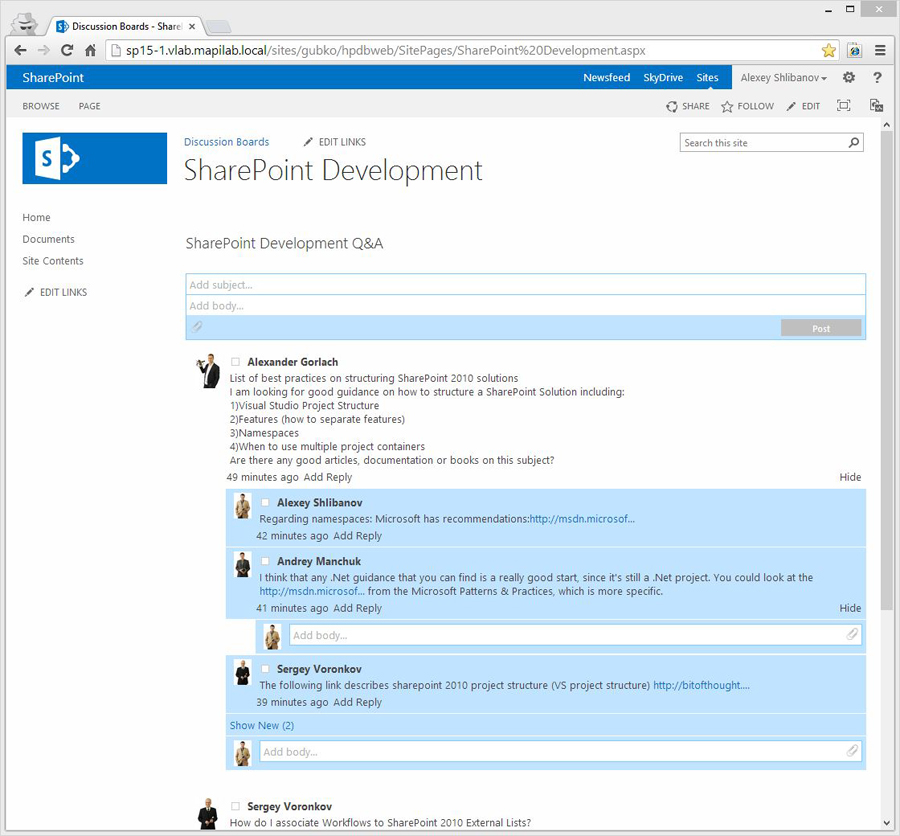Open Newsfeed in the top bar

pos(607,78)
